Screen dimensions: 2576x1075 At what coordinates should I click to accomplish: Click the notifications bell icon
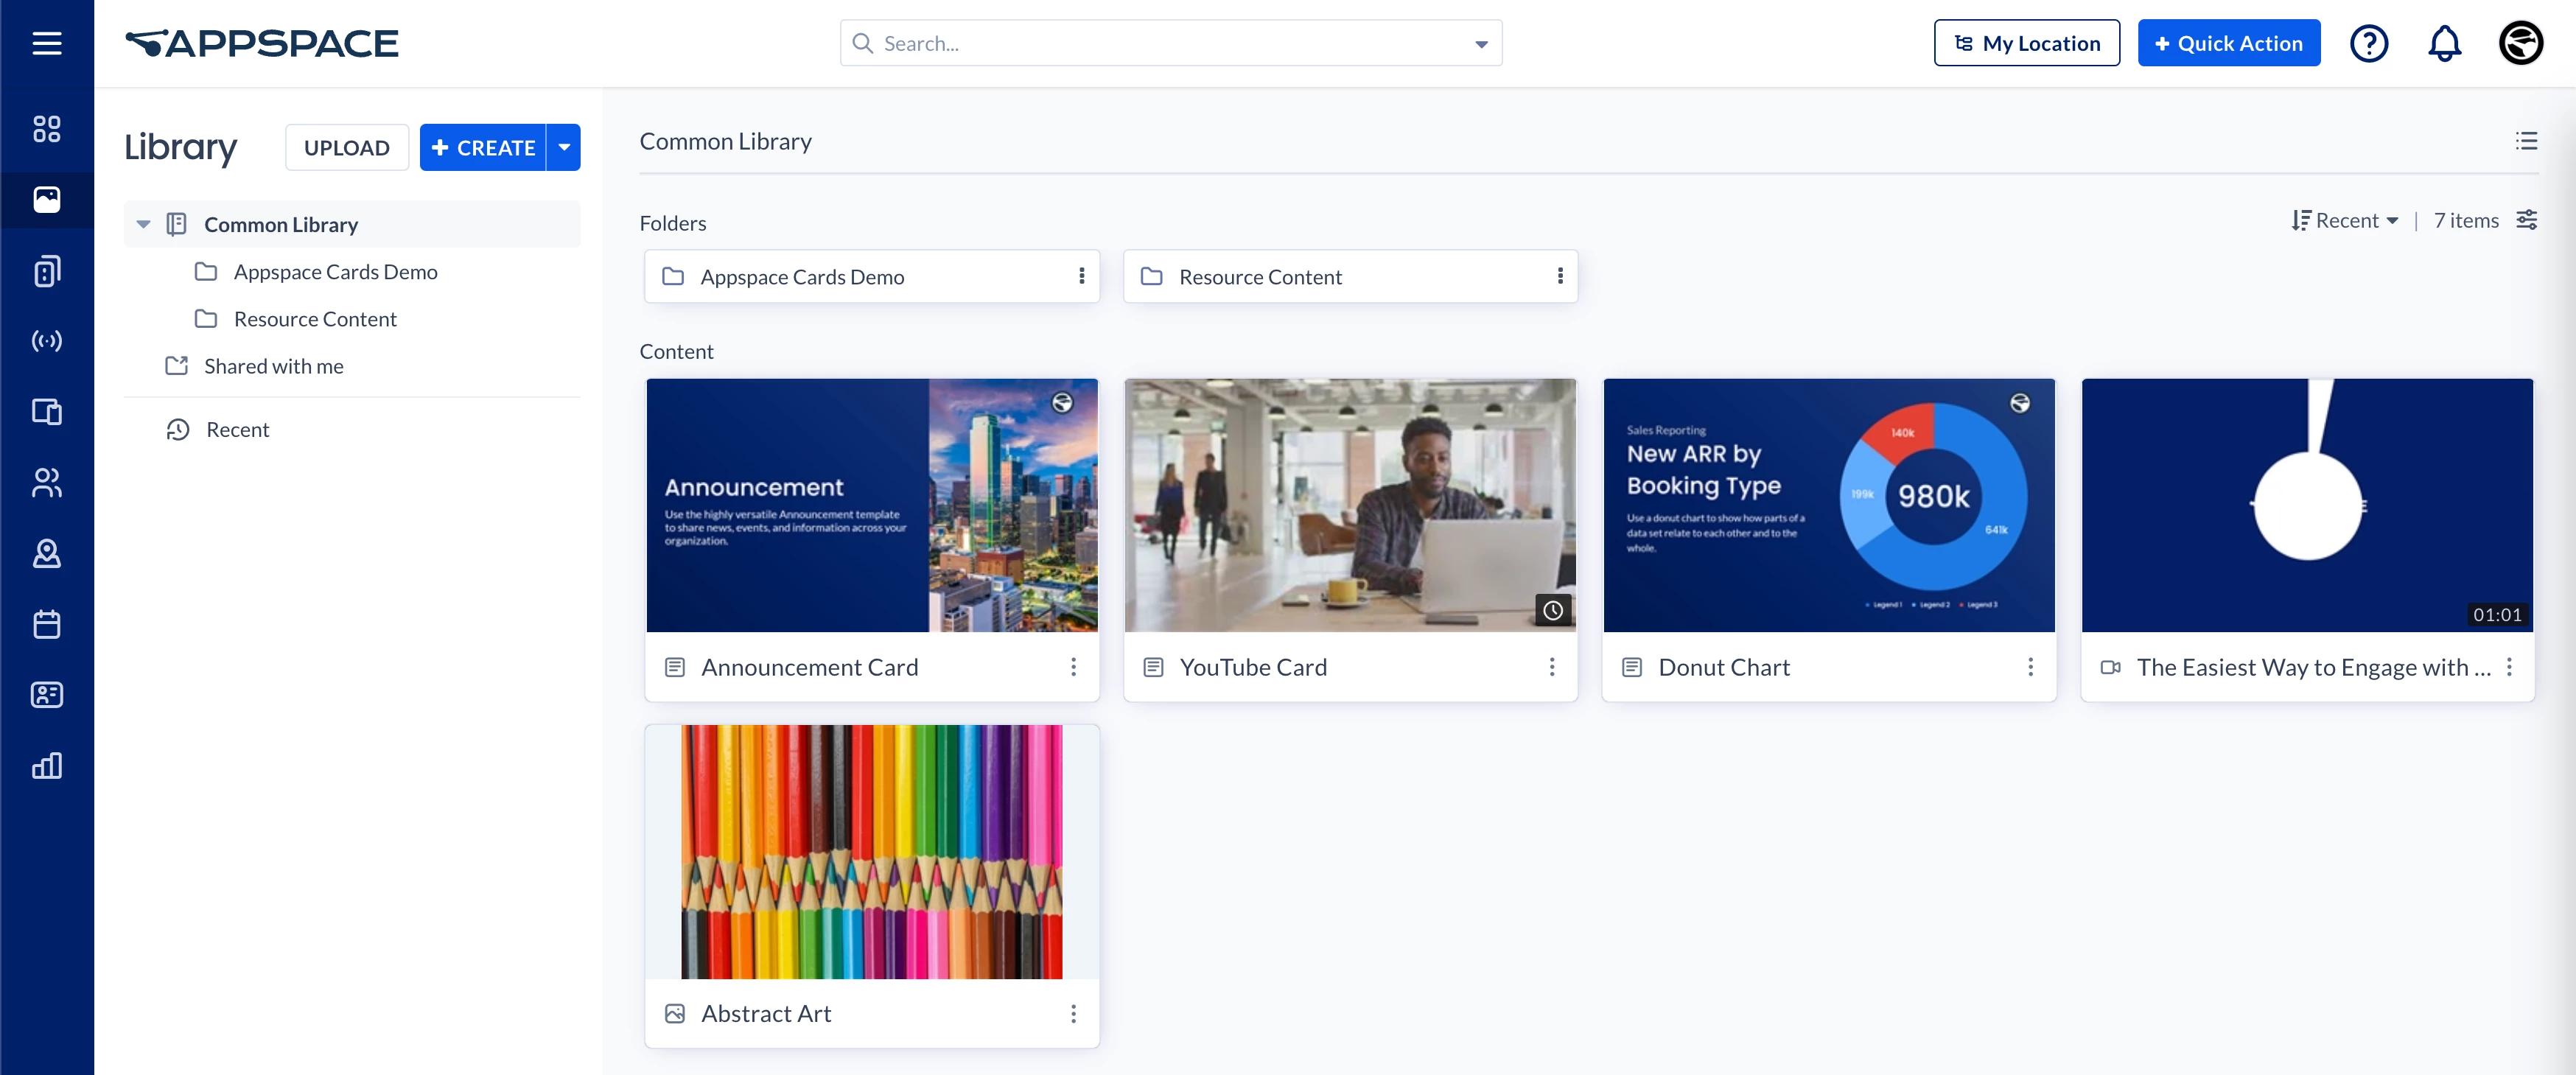(x=2444, y=43)
